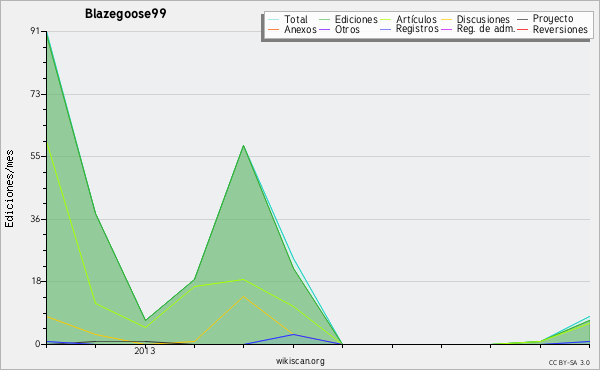600x370 pixels.
Task: Click the cyan Total line swatch
Action: [x=273, y=19]
